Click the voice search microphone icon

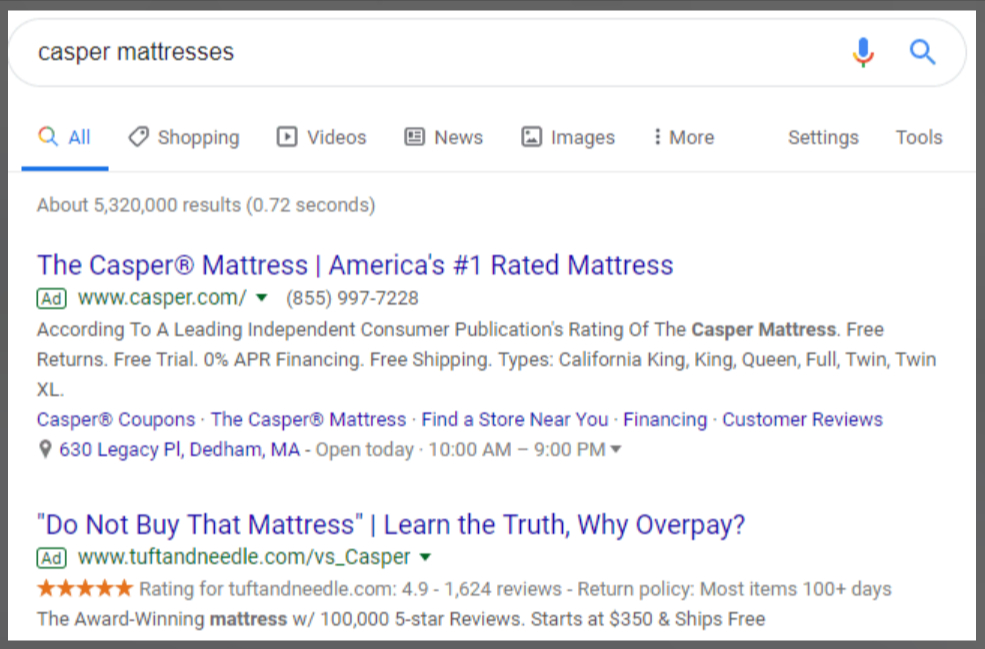pyautogui.click(x=863, y=52)
